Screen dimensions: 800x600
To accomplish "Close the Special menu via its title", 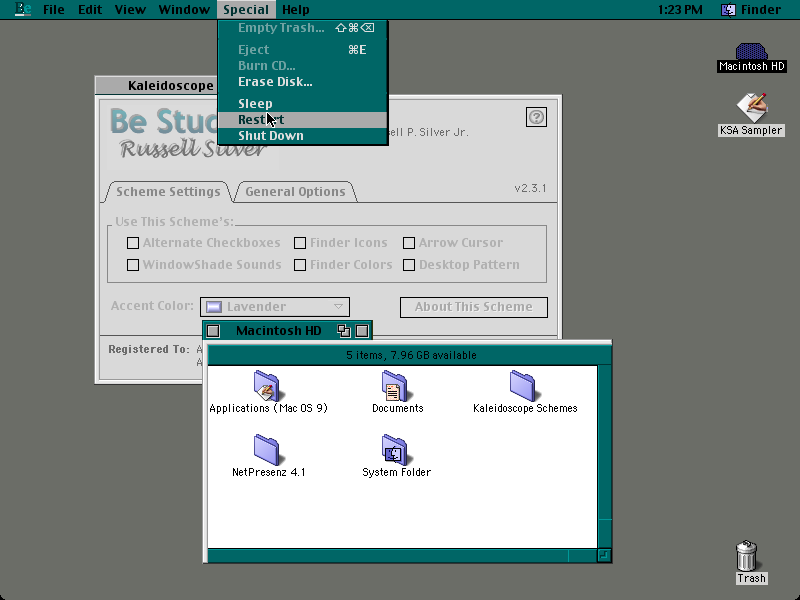I will [x=246, y=9].
